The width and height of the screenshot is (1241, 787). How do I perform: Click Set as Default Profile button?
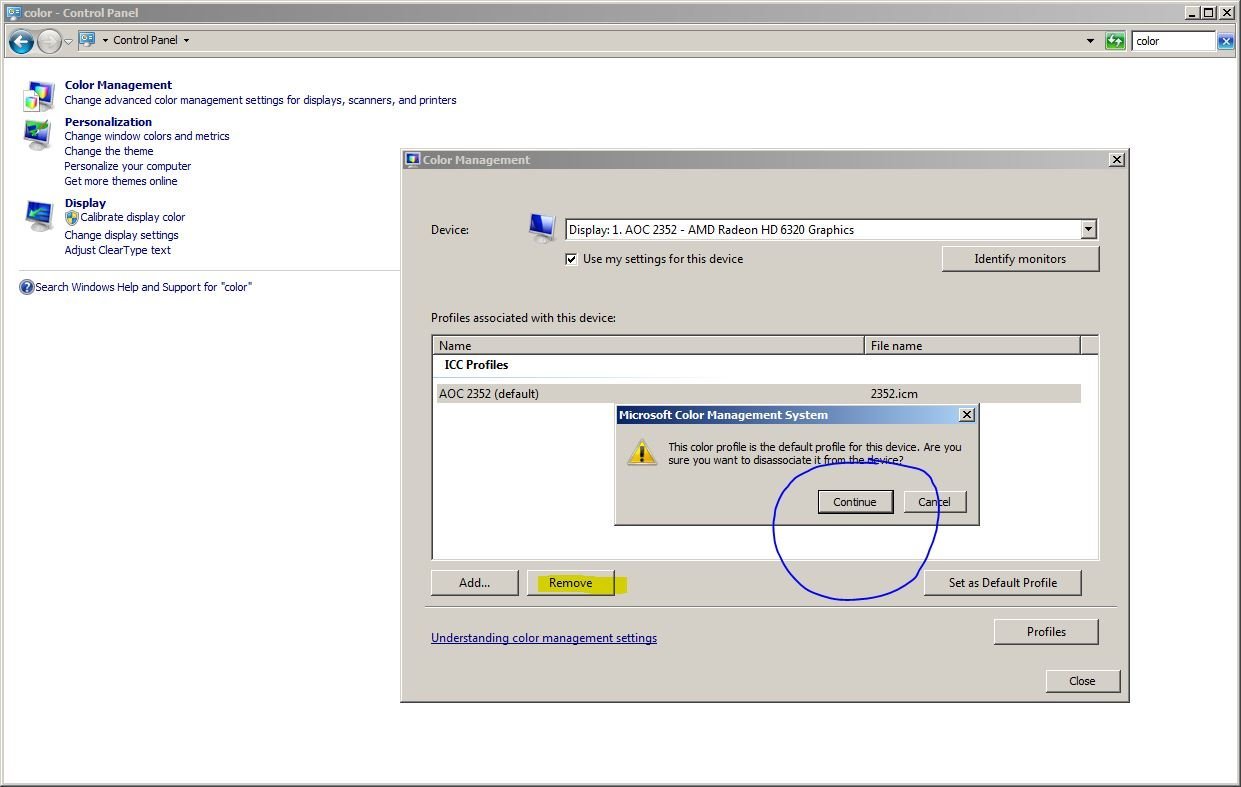1003,583
